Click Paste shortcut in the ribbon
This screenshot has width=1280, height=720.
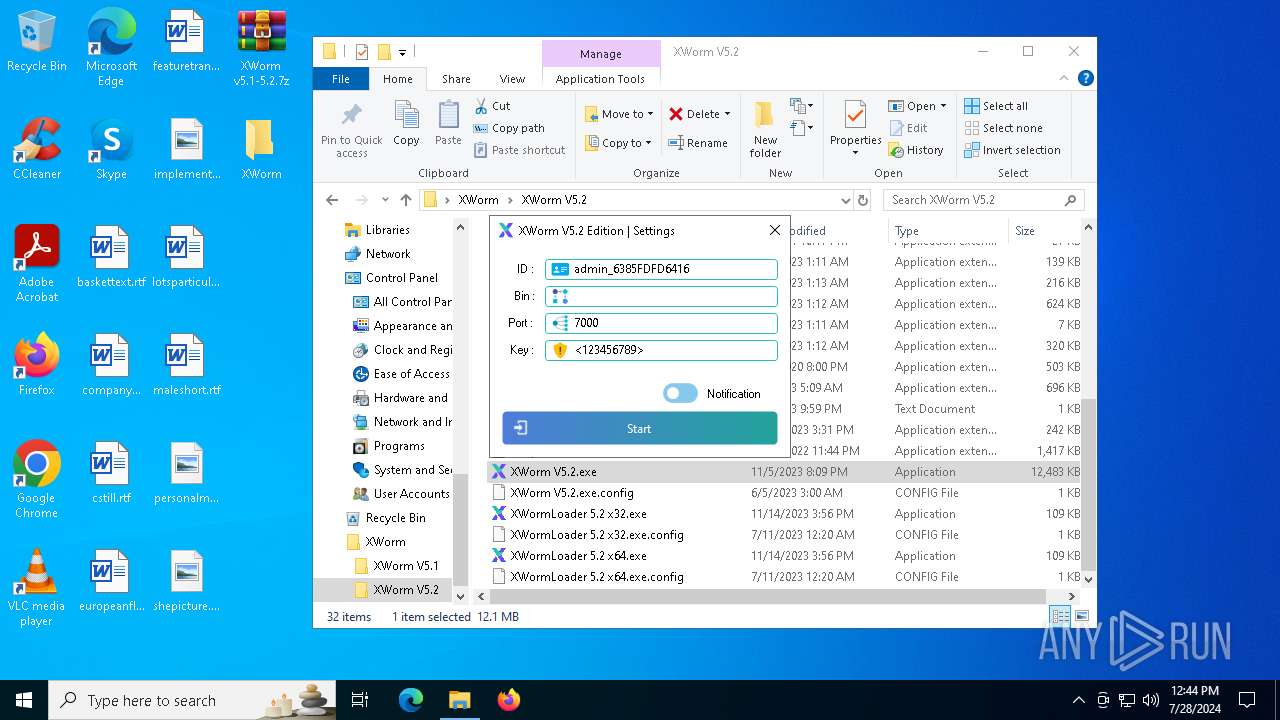tap(519, 150)
